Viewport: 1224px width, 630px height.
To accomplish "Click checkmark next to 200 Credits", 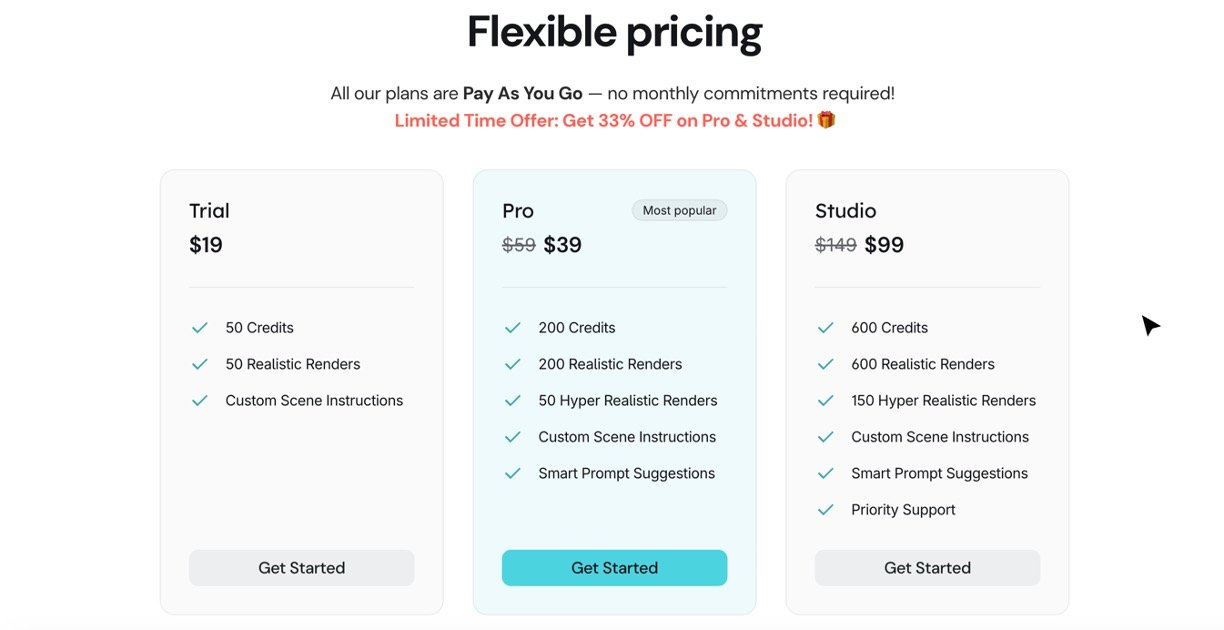I will [x=513, y=327].
